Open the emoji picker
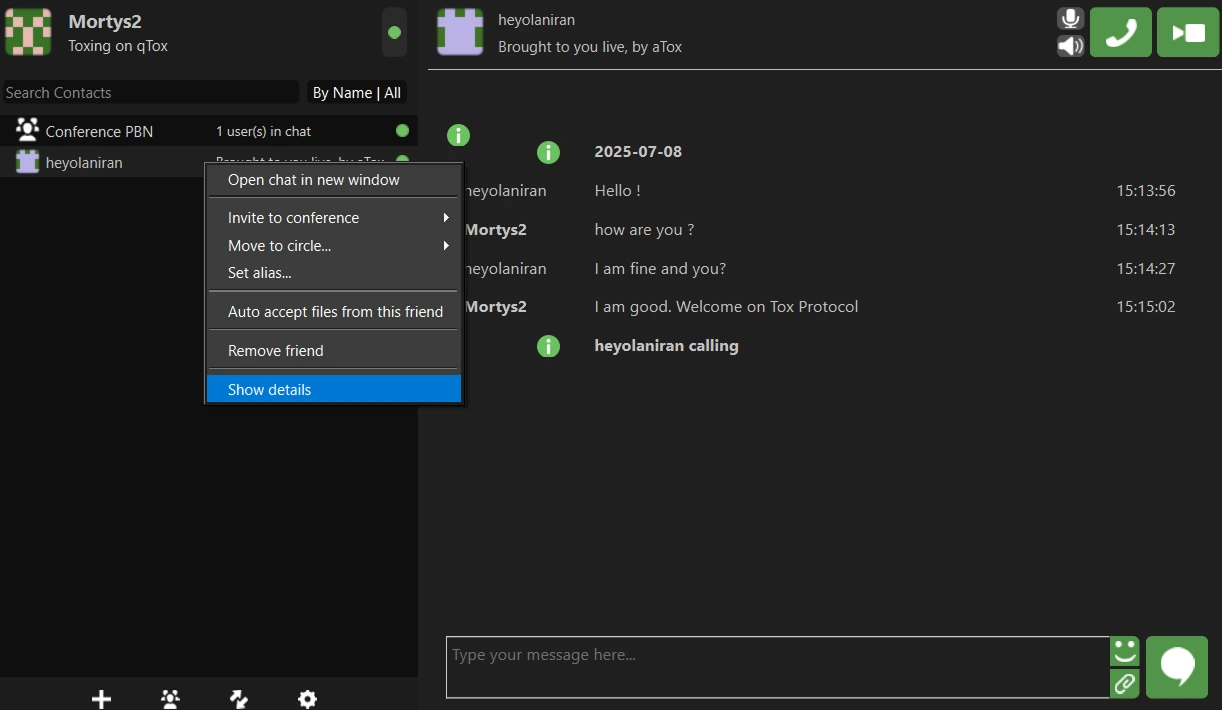1222x710 pixels. pyautogui.click(x=1125, y=652)
